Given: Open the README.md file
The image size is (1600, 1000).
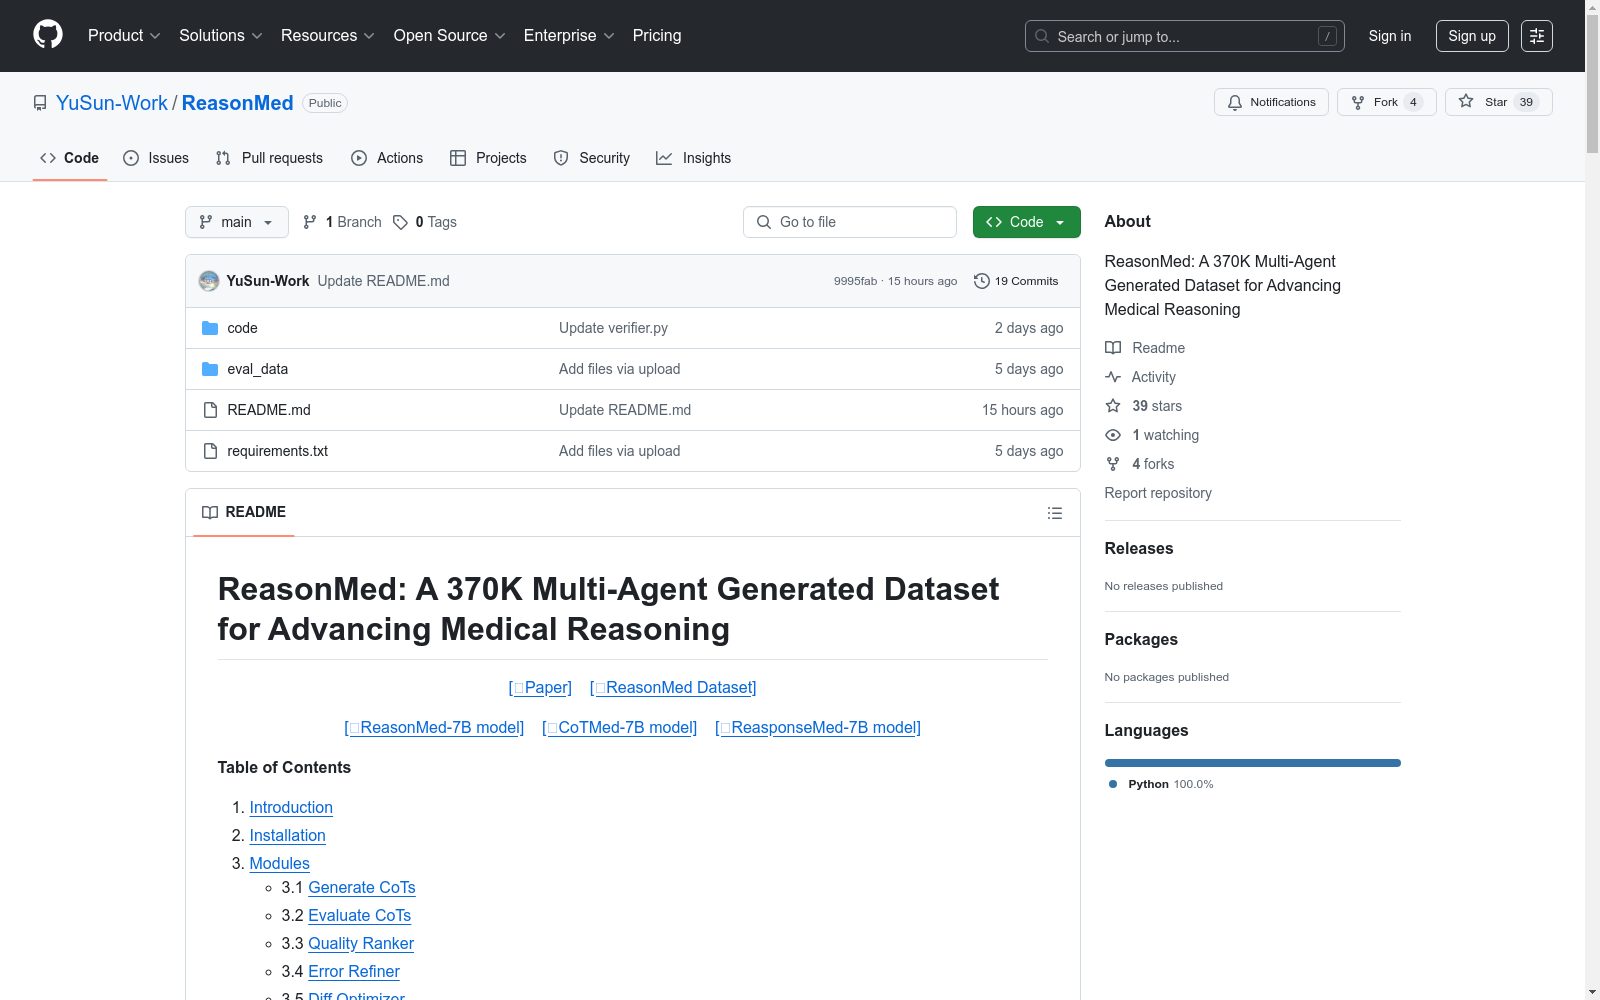Looking at the screenshot, I should pos(269,410).
